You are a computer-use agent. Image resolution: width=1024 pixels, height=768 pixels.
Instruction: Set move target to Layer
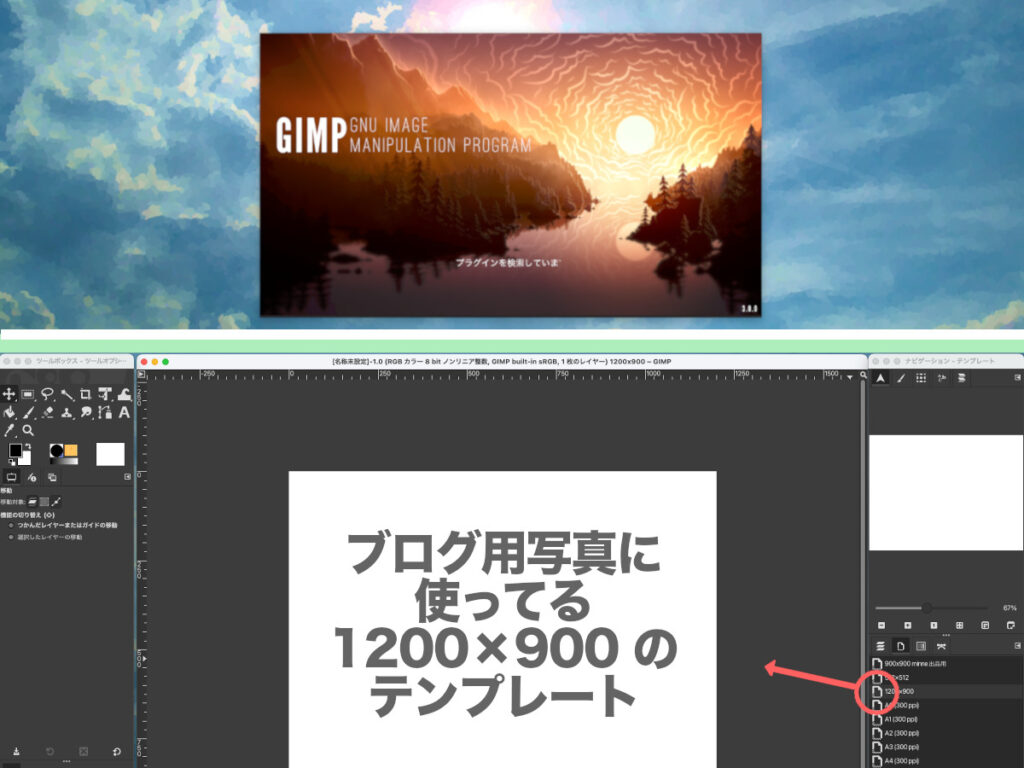click(32, 502)
